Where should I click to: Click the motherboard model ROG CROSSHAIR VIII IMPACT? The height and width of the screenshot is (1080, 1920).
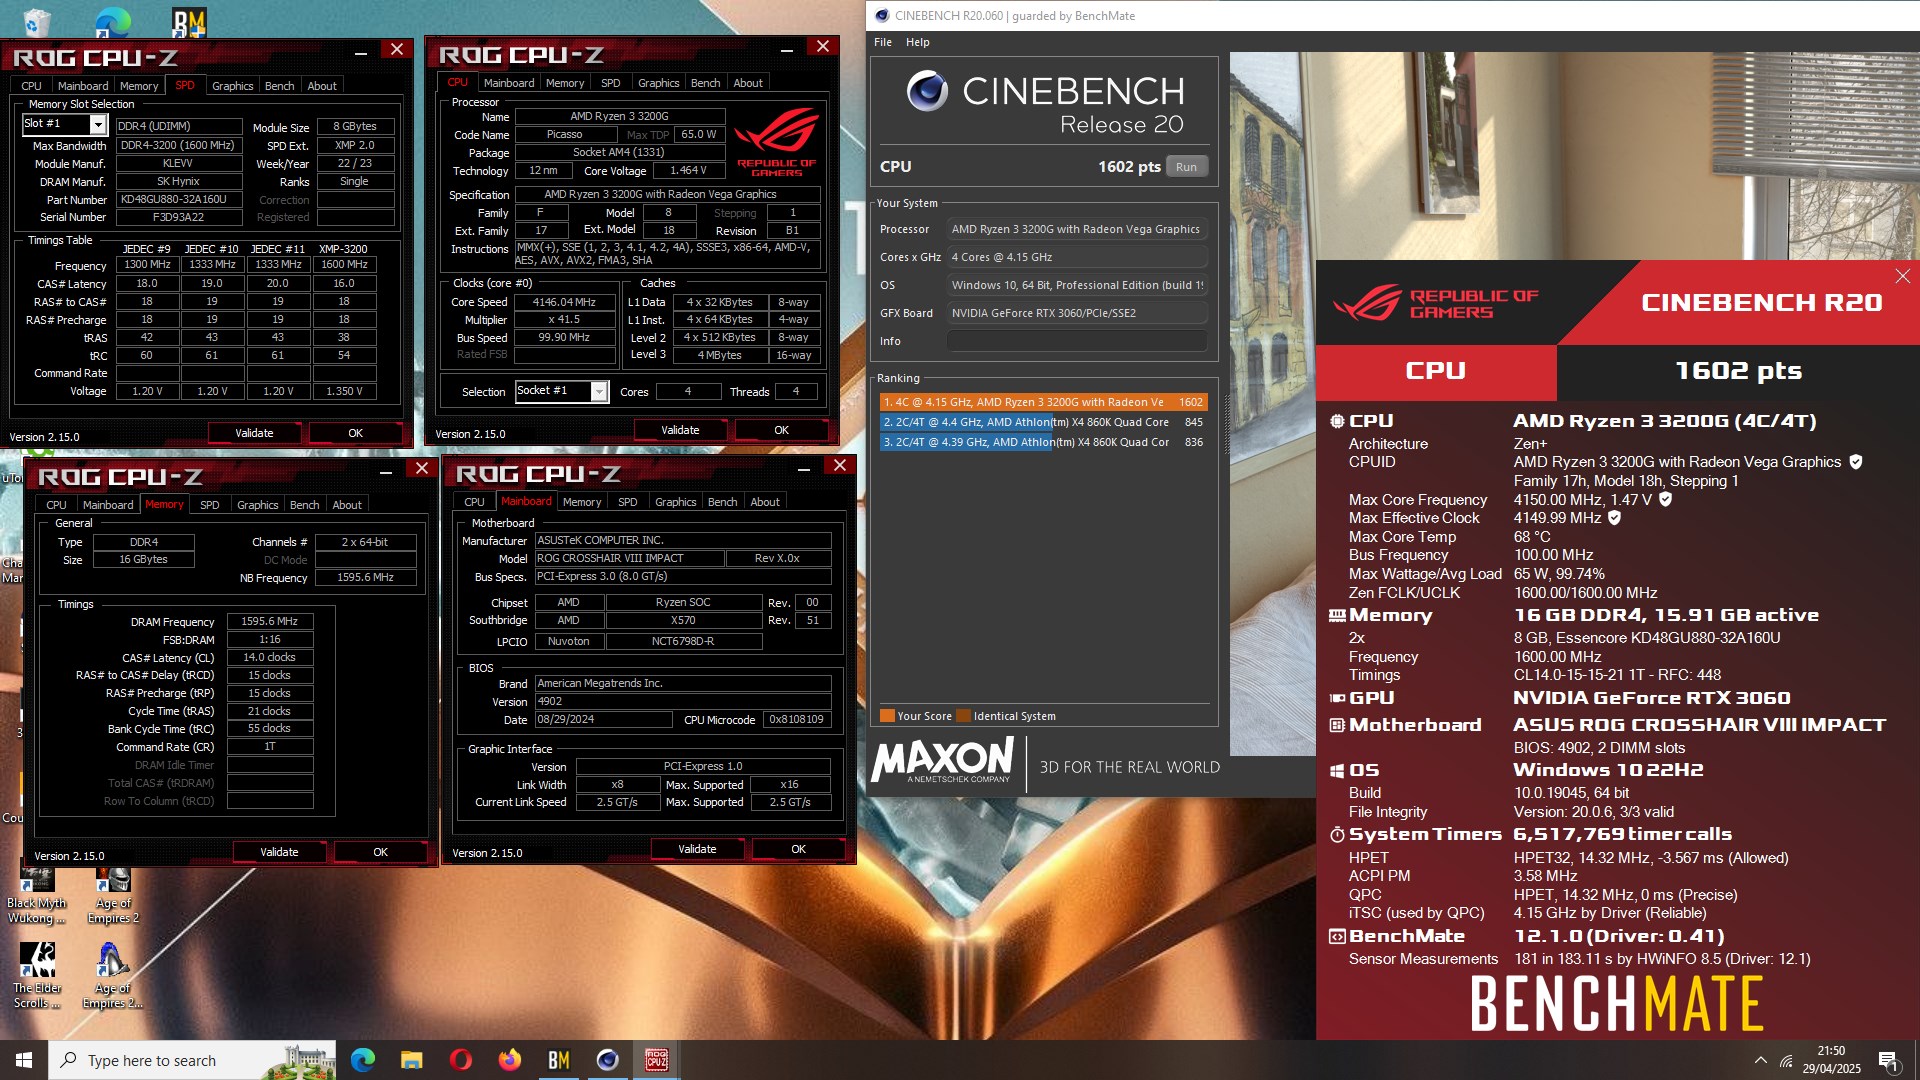[629, 558]
